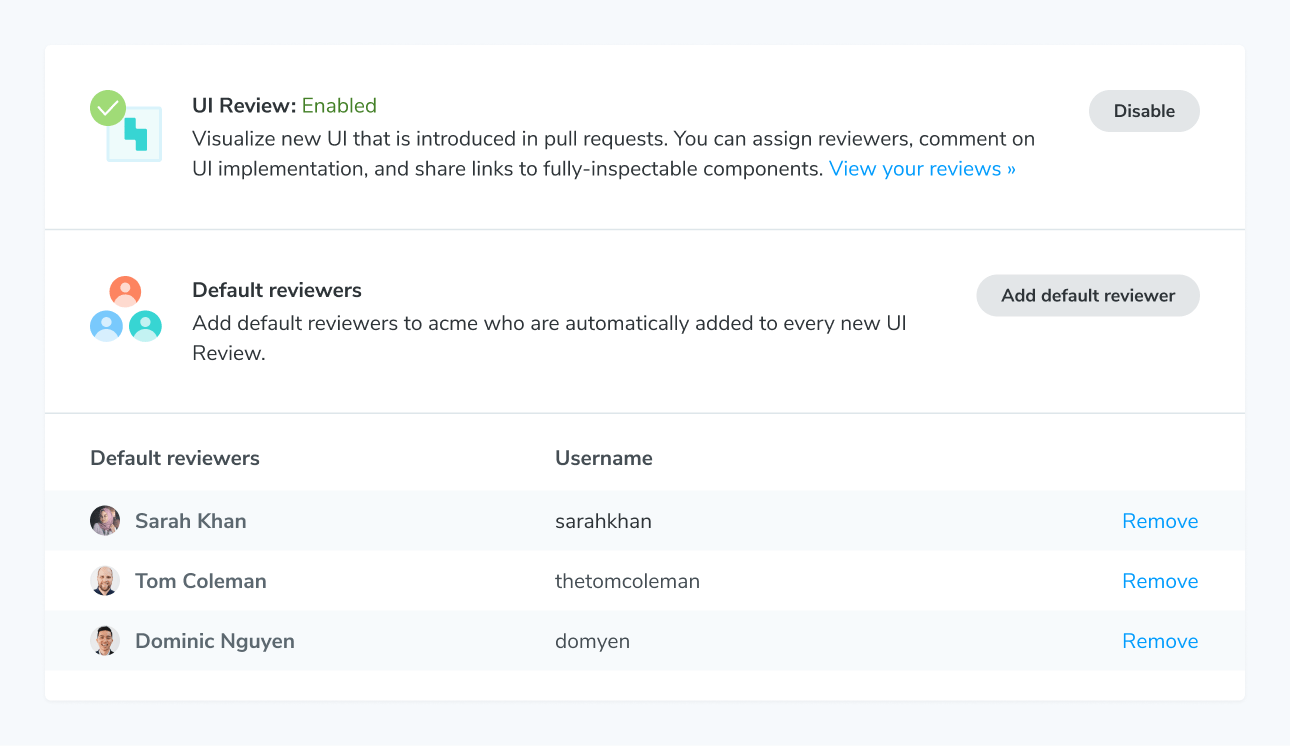Select Sarah Khan's name in the table
This screenshot has width=1290, height=746.
(x=190, y=520)
